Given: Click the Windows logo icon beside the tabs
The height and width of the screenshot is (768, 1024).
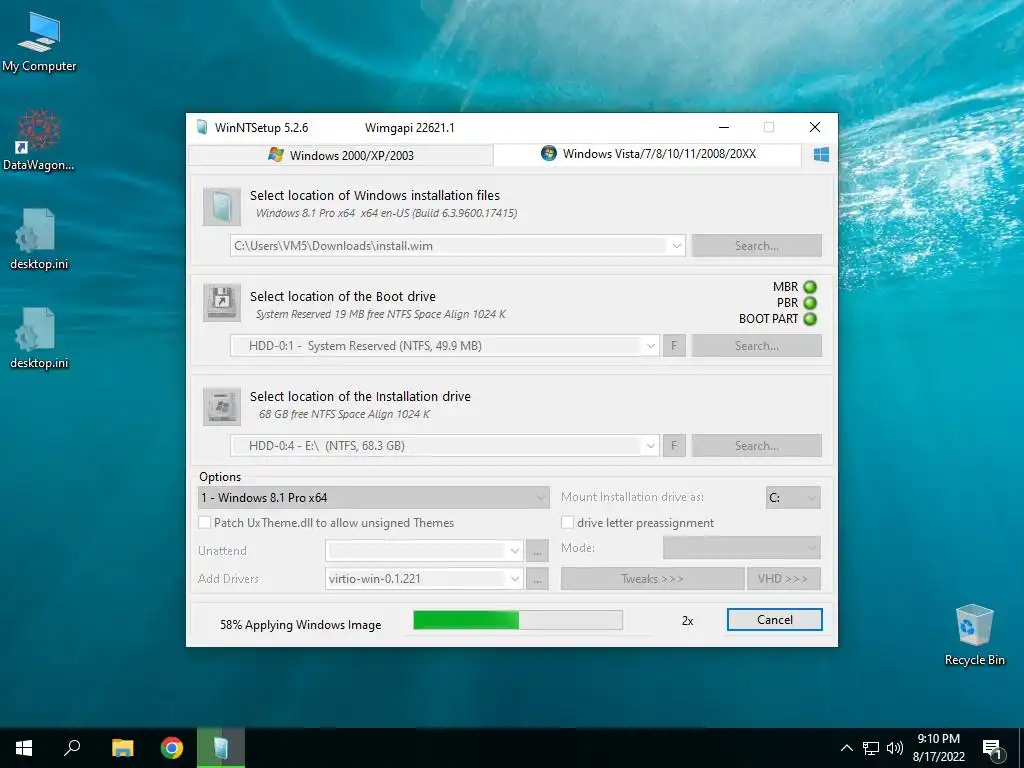Looking at the screenshot, I should click(x=821, y=155).
